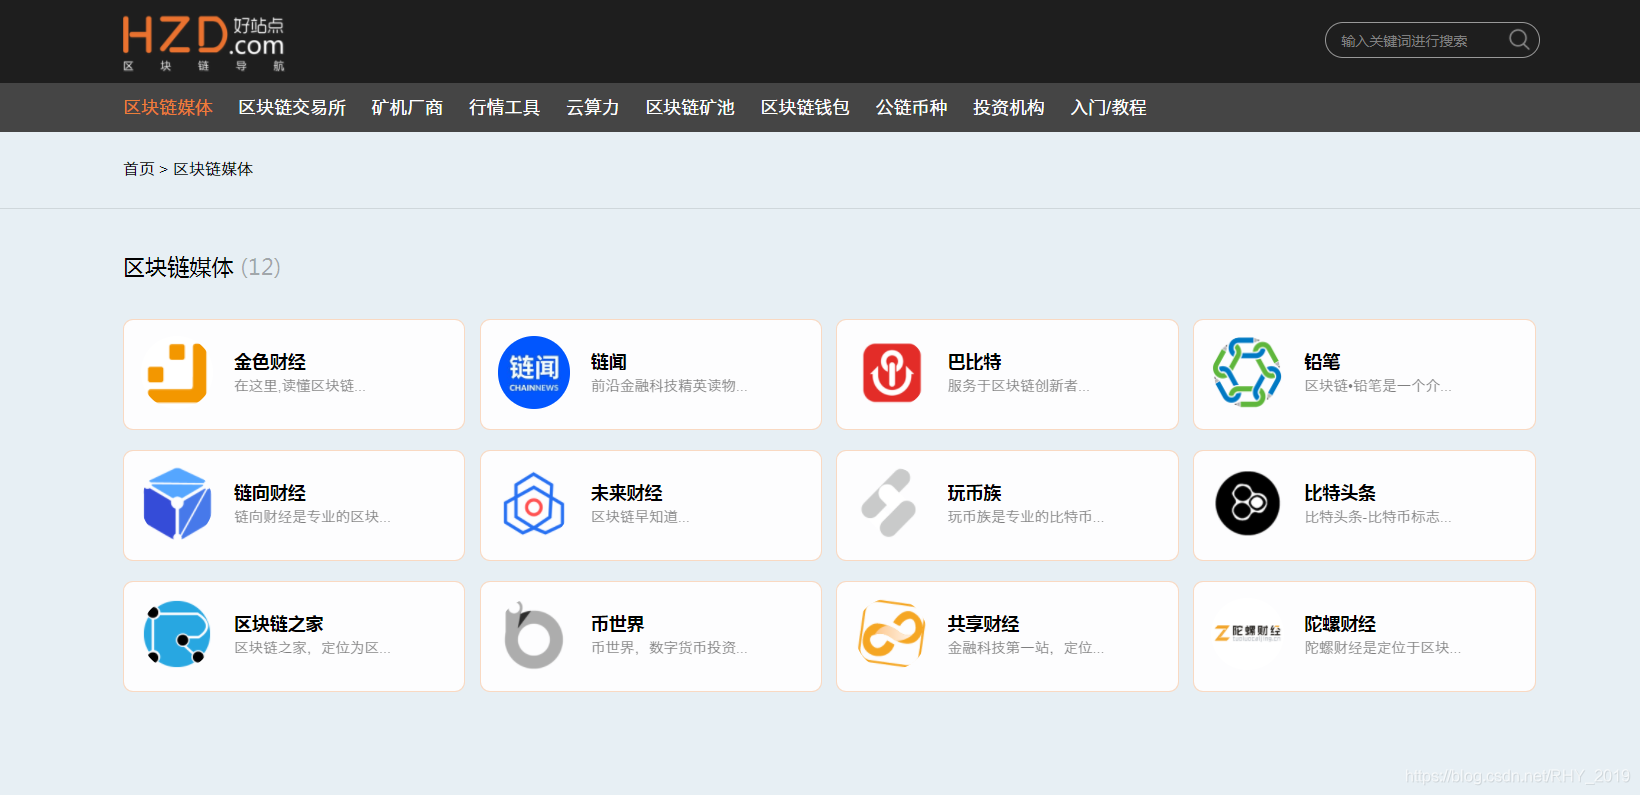Open the 区块链交易所 navigation tab

coord(292,107)
